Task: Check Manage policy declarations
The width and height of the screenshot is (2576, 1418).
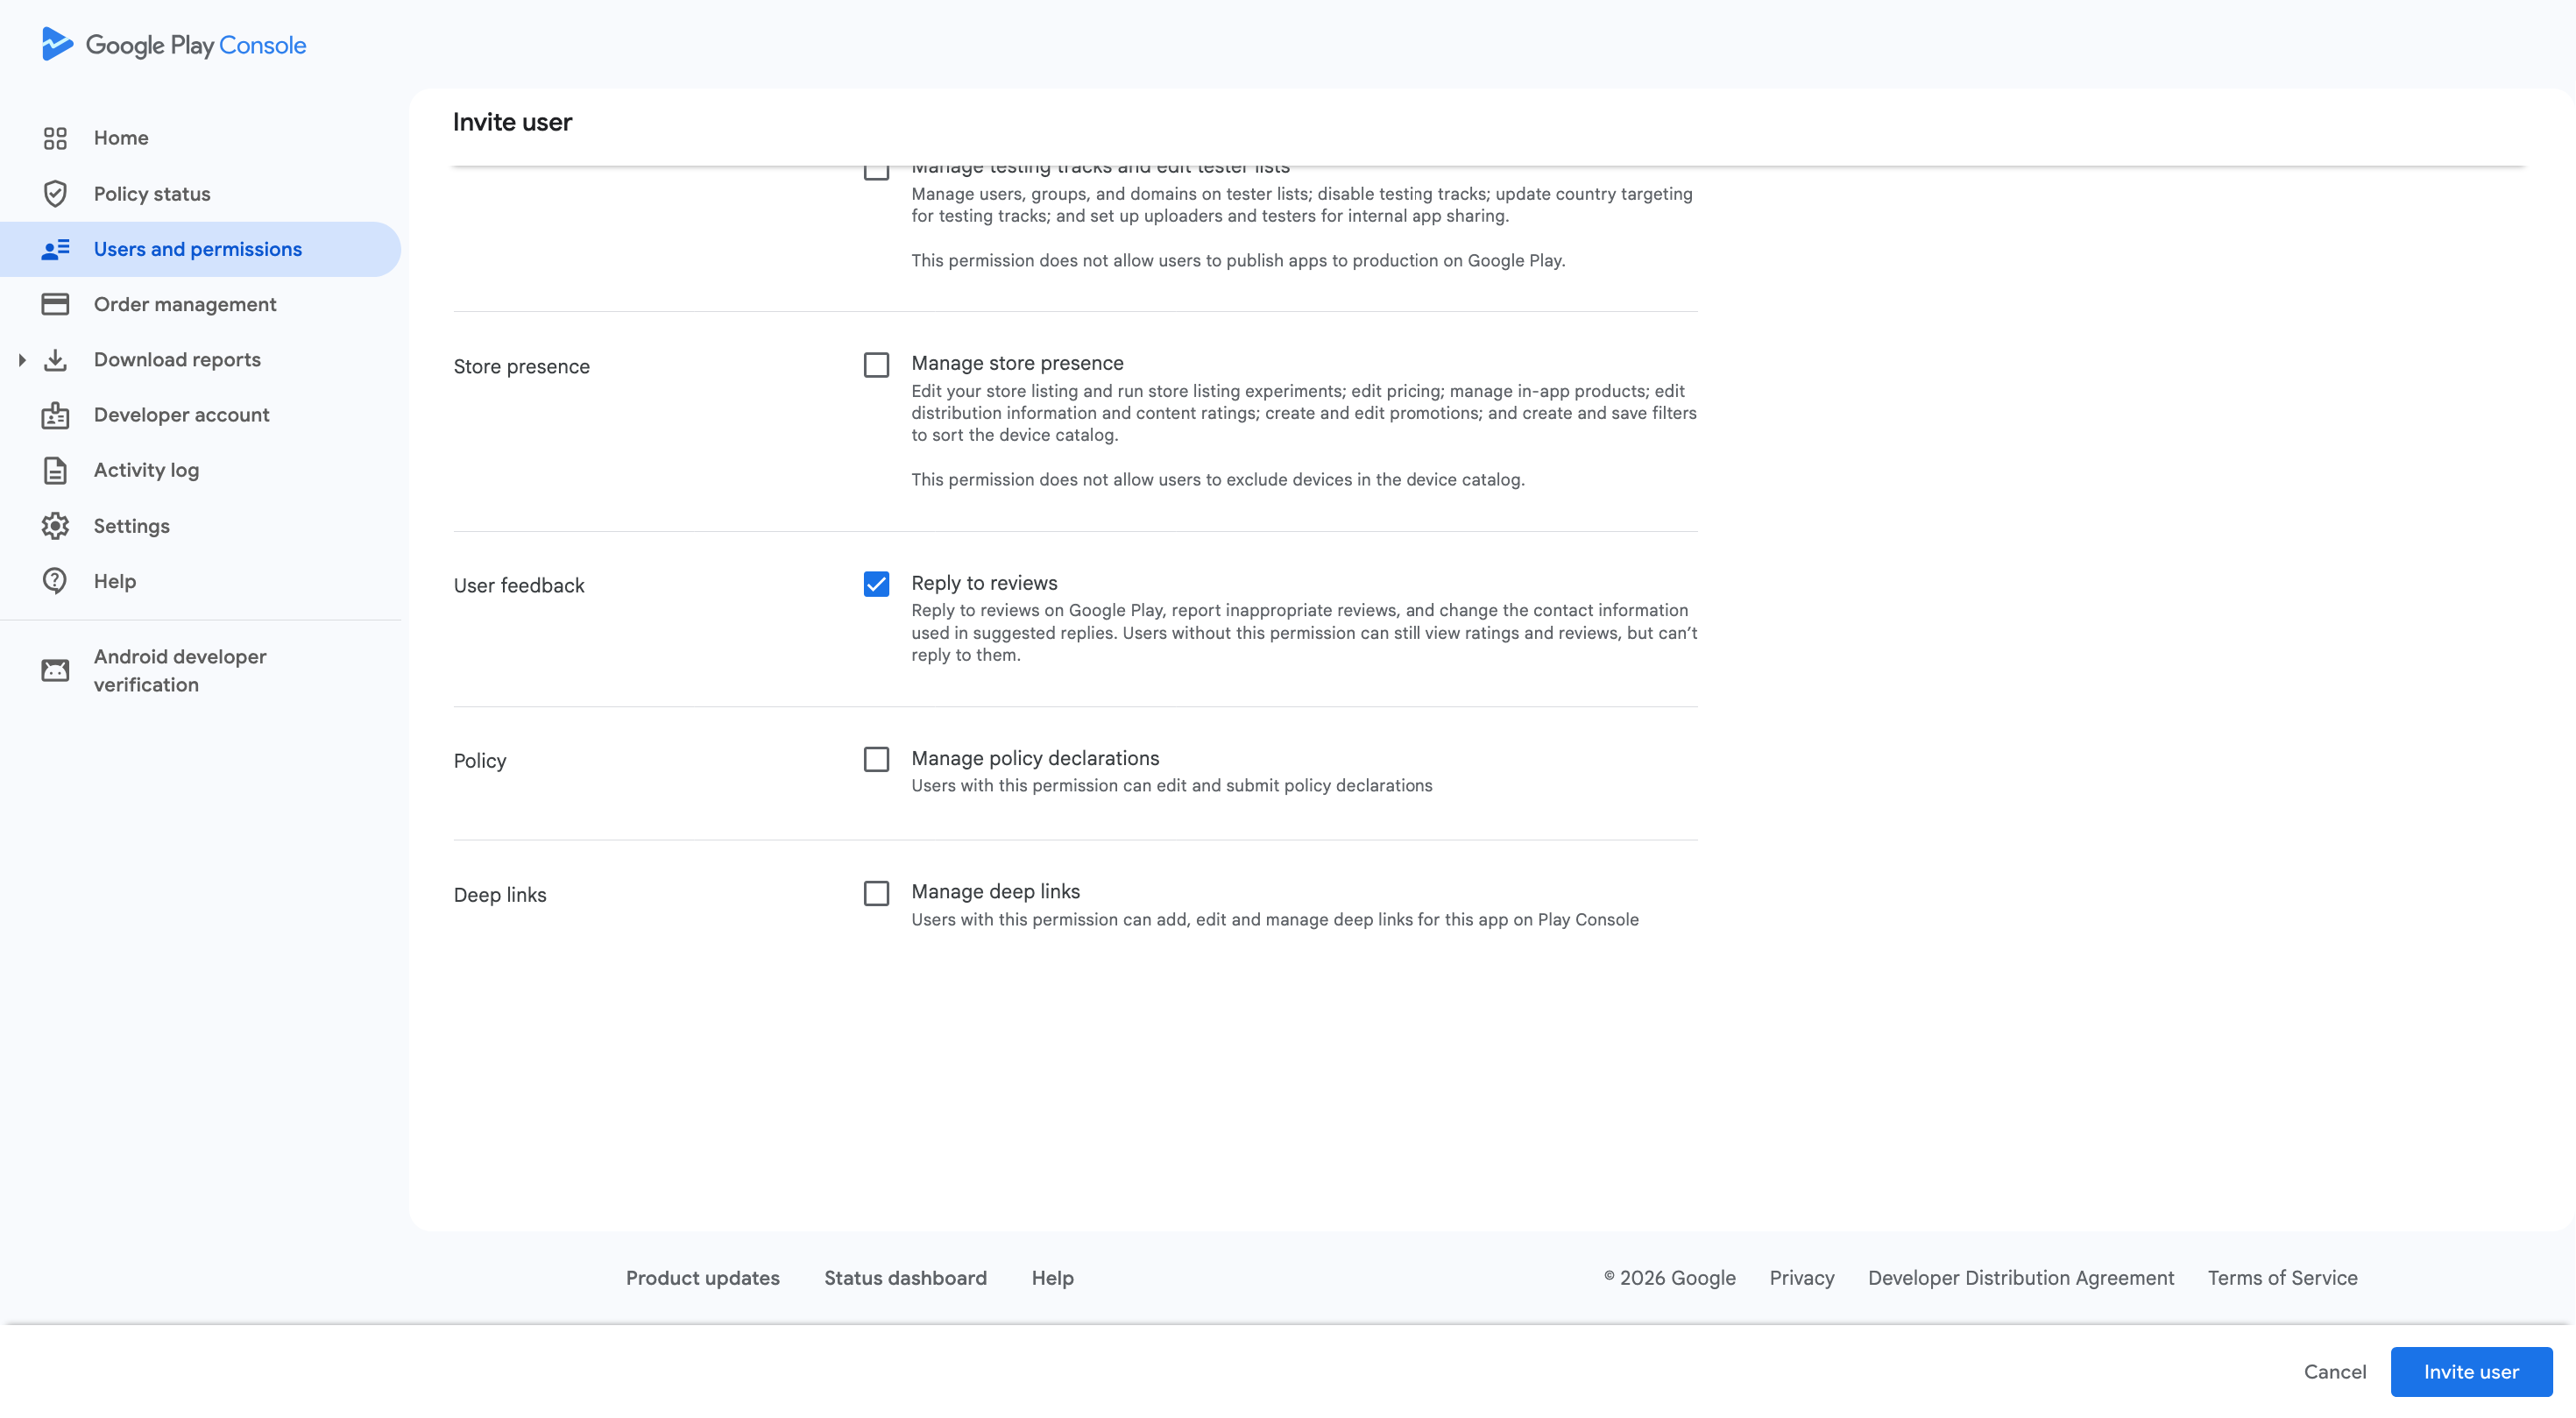Action: coord(876,760)
